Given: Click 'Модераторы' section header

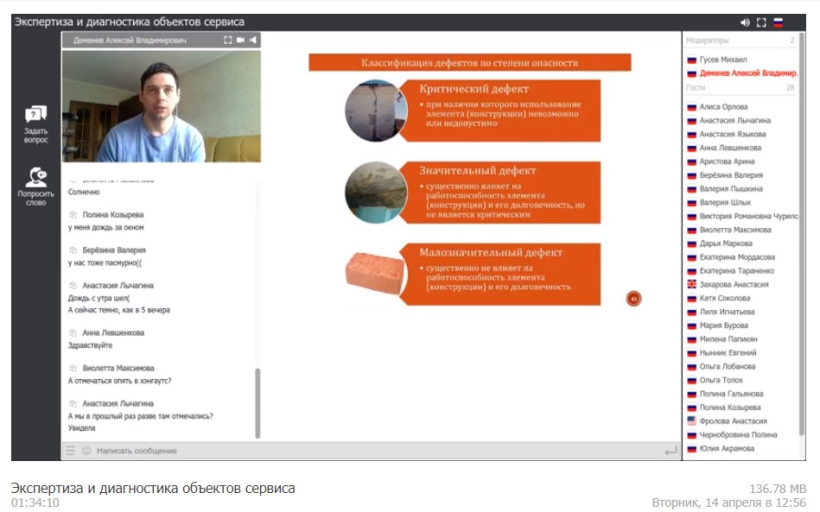Looking at the screenshot, I should click(707, 40).
